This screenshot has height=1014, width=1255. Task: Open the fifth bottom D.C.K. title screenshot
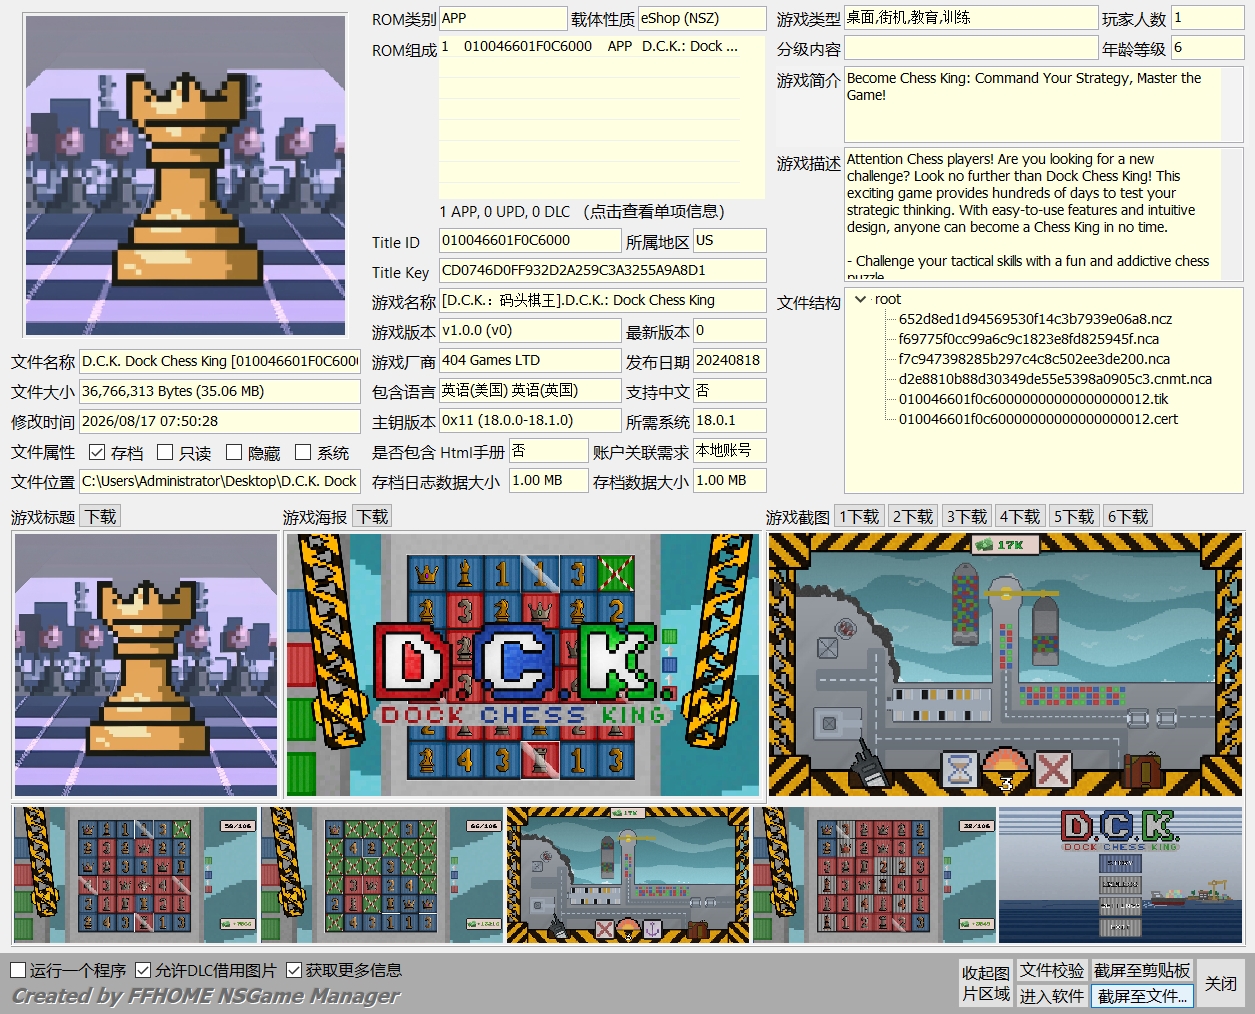tap(1121, 875)
